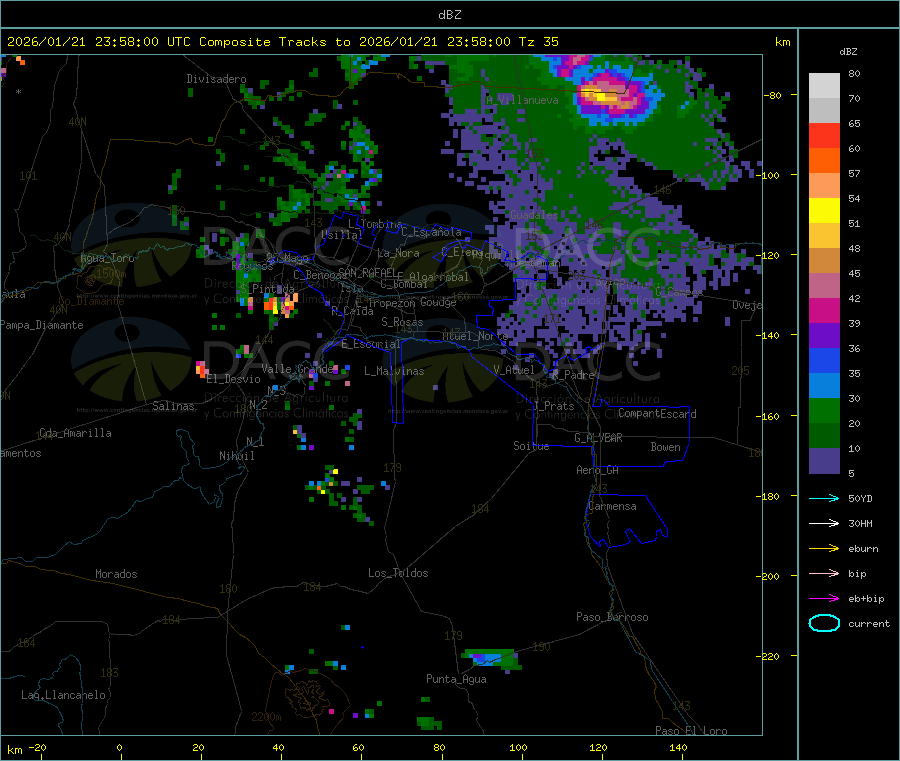This screenshot has width=900, height=761.
Task: Select the yellow swatch between 54 and 51
Action: point(824,211)
